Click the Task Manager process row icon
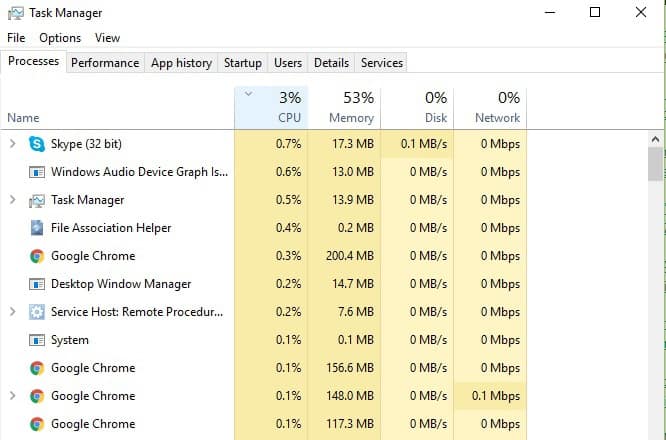The image size is (666, 440). point(37,200)
